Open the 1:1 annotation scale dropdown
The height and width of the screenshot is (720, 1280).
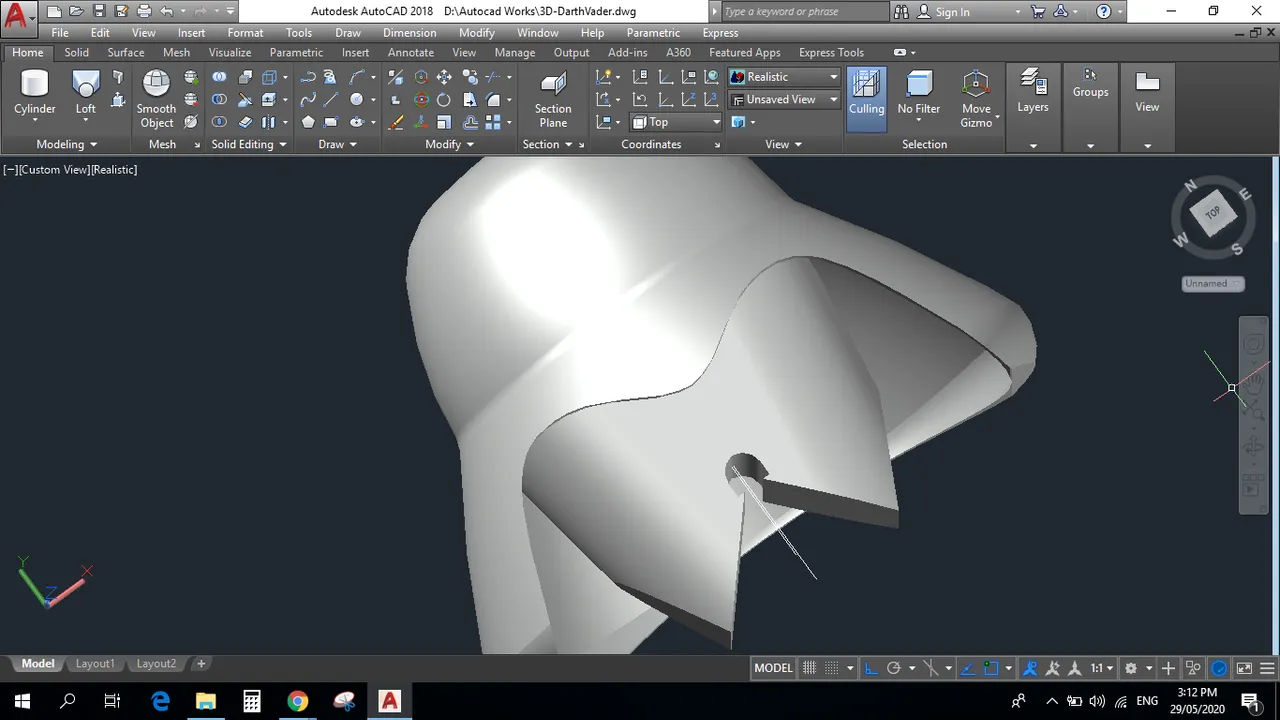tap(1102, 668)
